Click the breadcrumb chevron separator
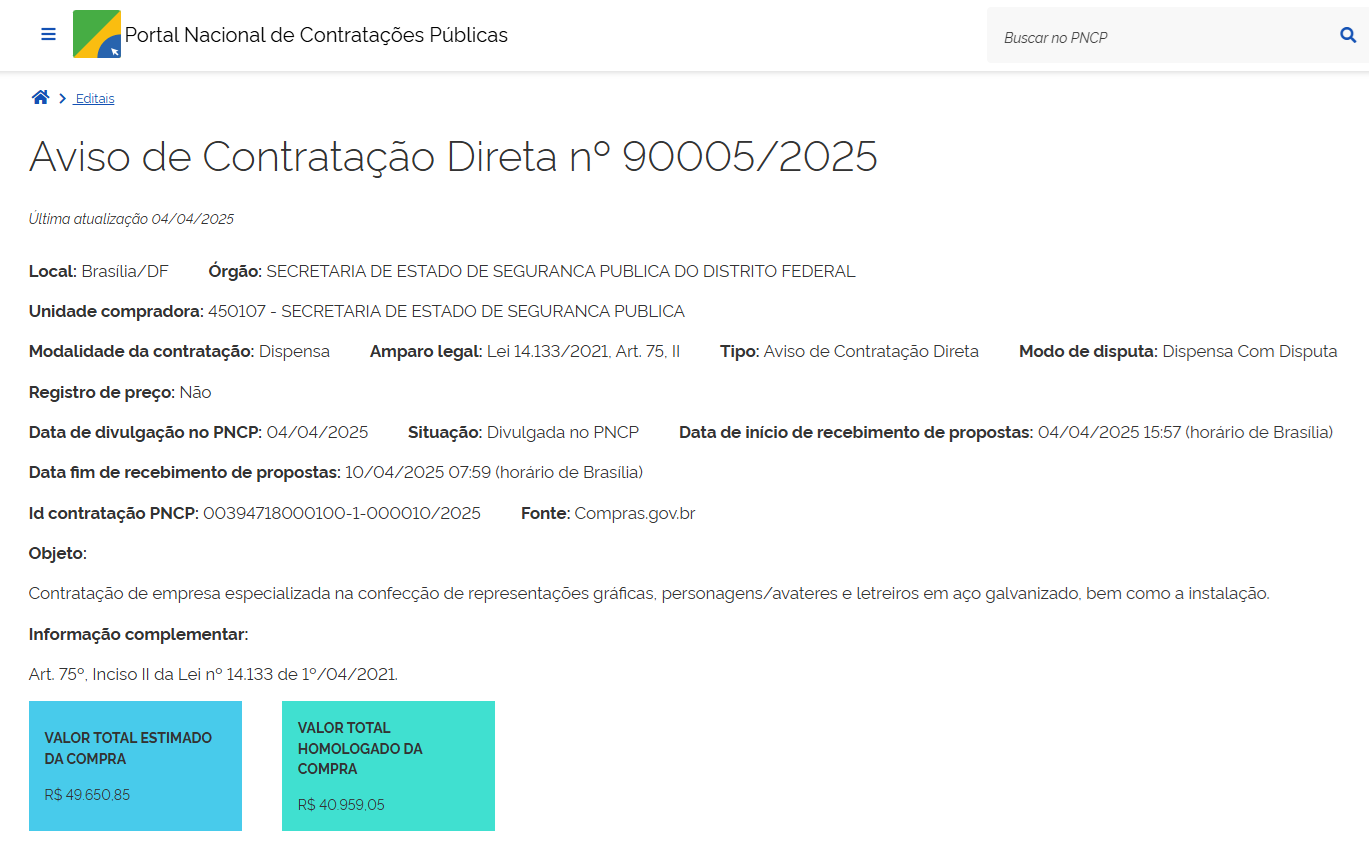The image size is (1369, 853). coord(62,99)
